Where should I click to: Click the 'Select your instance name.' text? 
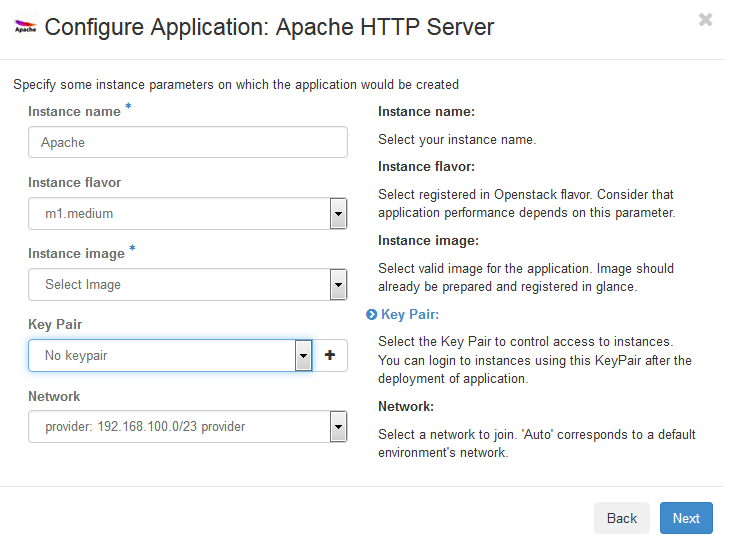click(457, 140)
